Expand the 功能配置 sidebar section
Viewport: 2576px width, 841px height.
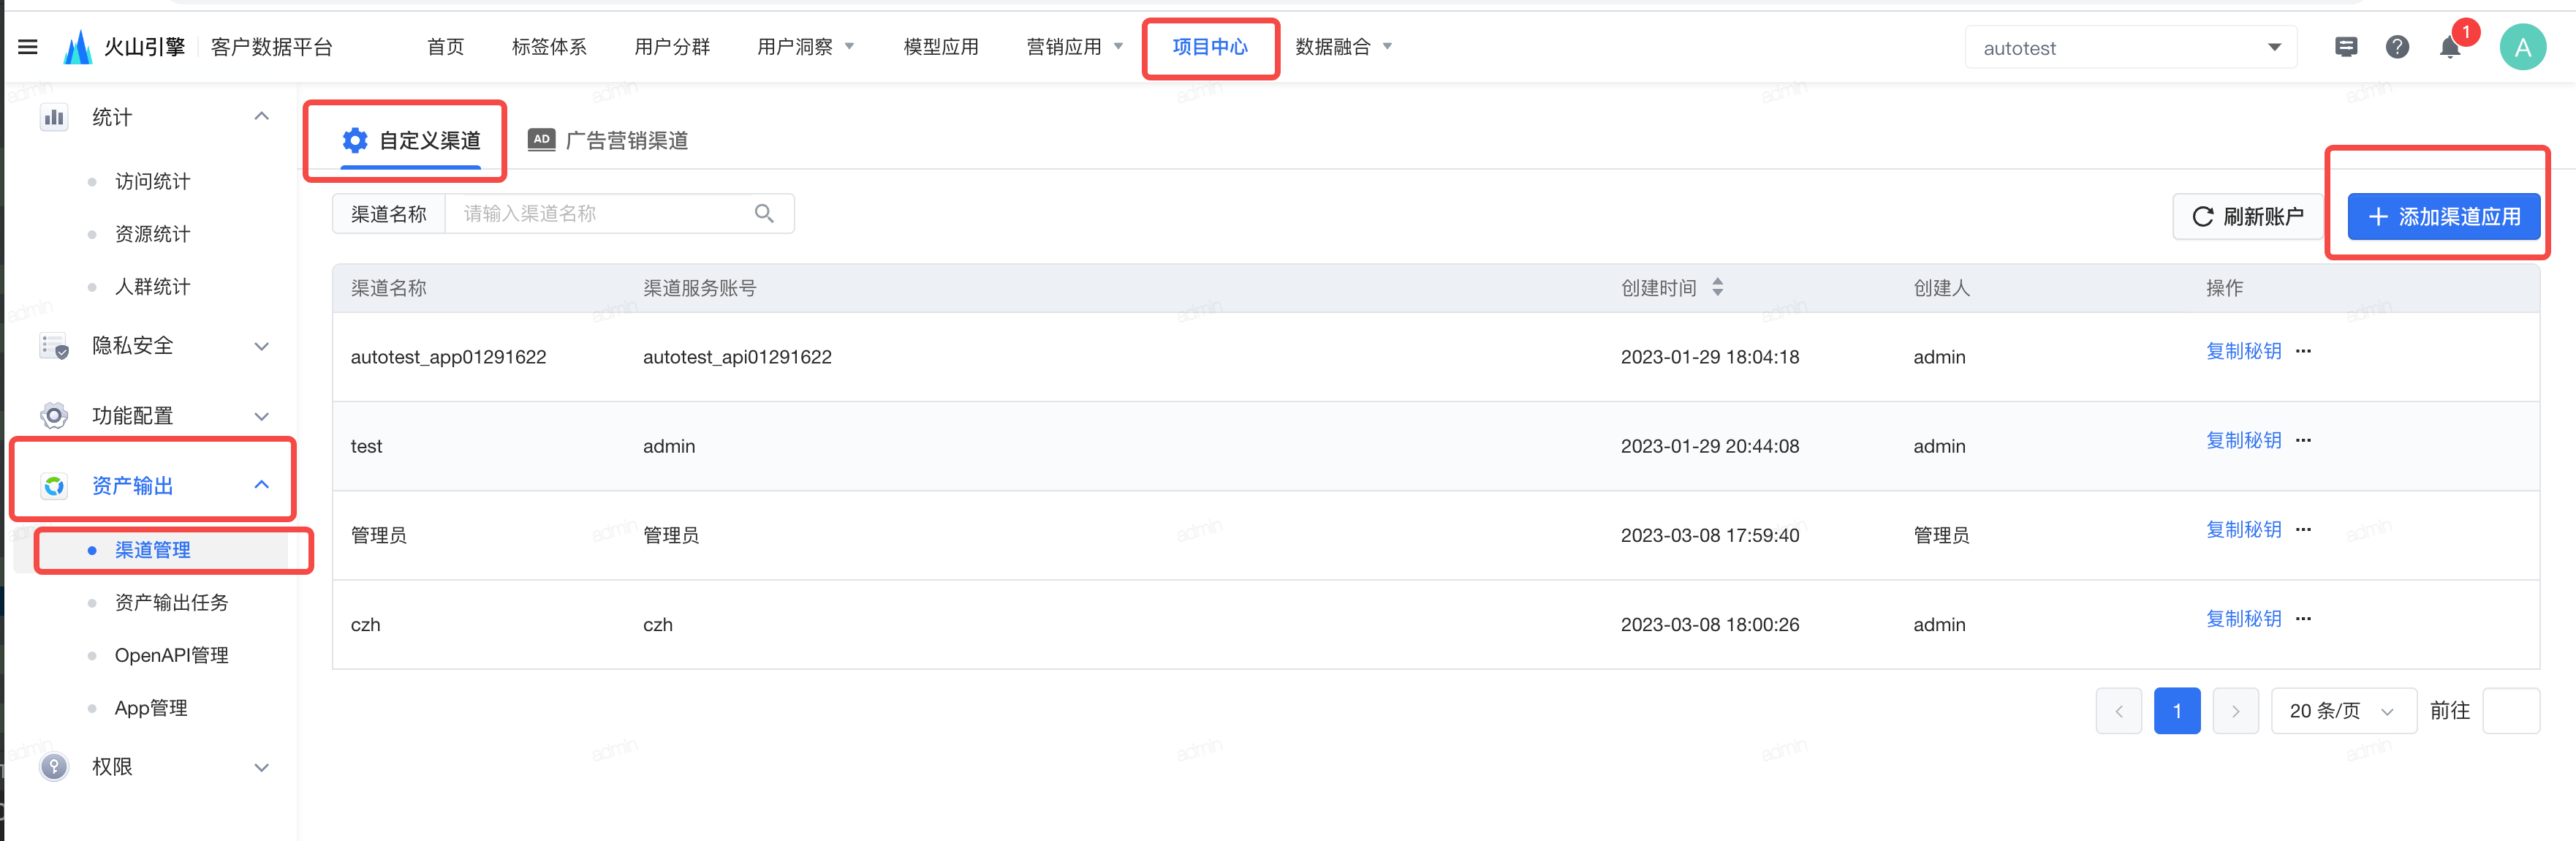[262, 416]
